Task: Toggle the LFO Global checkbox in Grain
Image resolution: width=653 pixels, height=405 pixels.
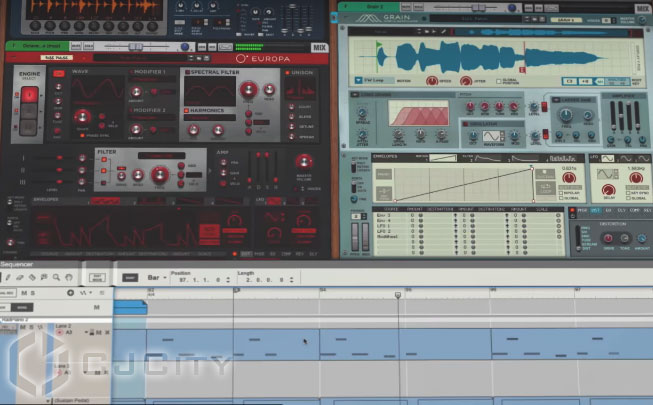Action: 628,198
